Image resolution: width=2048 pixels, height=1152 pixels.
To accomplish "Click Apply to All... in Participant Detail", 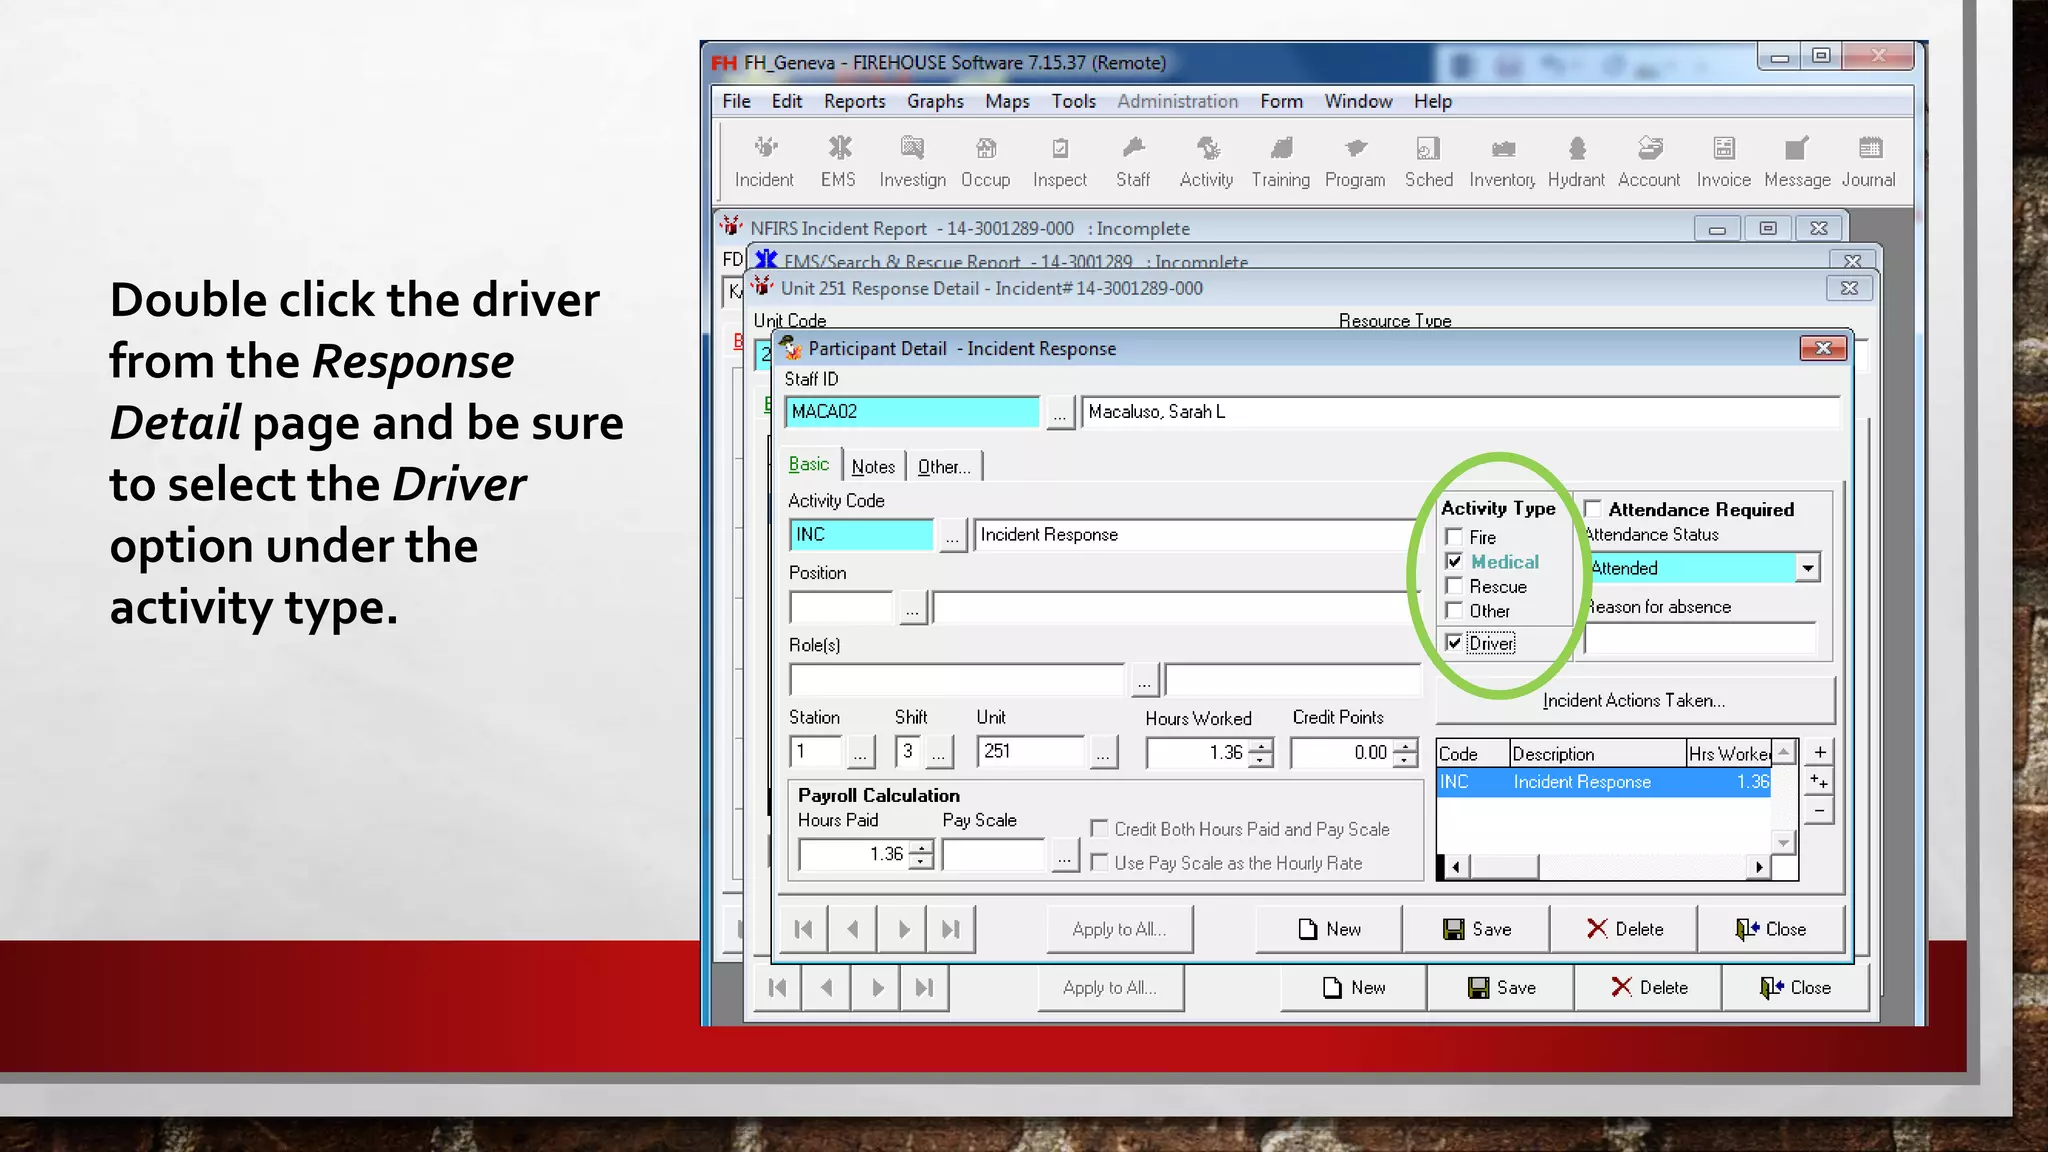I will coord(1119,929).
